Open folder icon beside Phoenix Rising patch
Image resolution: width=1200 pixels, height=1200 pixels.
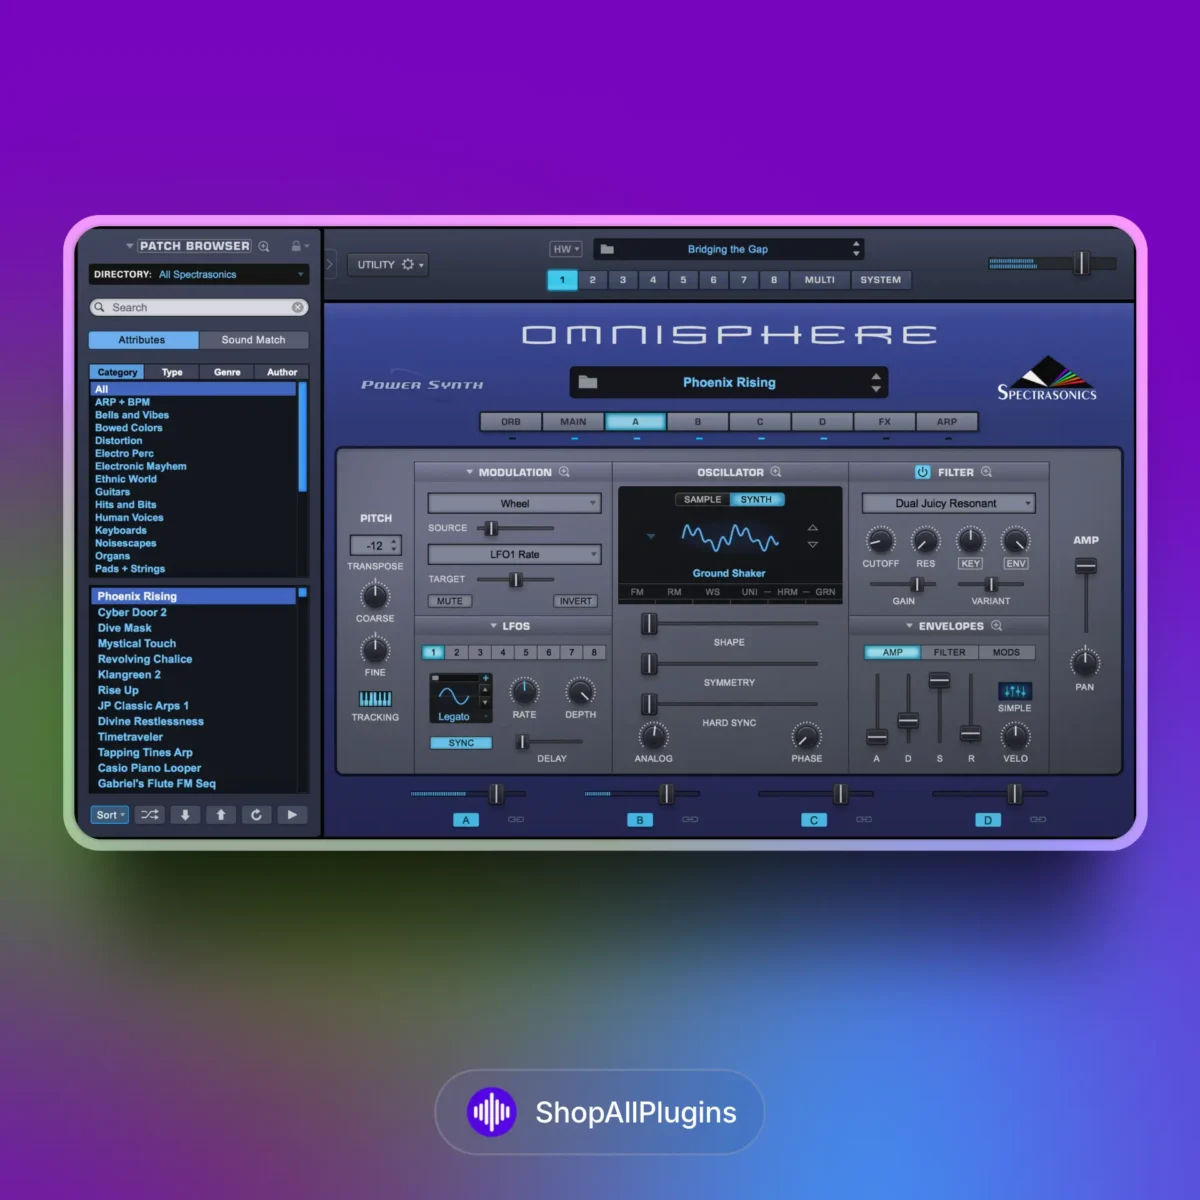coord(588,382)
